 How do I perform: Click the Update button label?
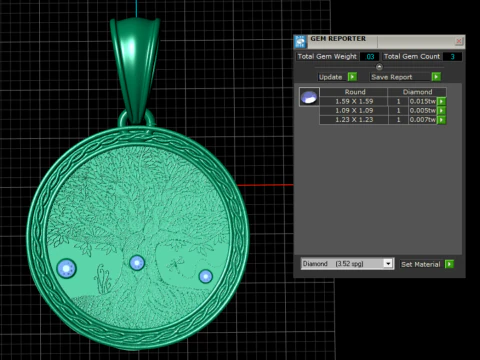click(x=331, y=77)
